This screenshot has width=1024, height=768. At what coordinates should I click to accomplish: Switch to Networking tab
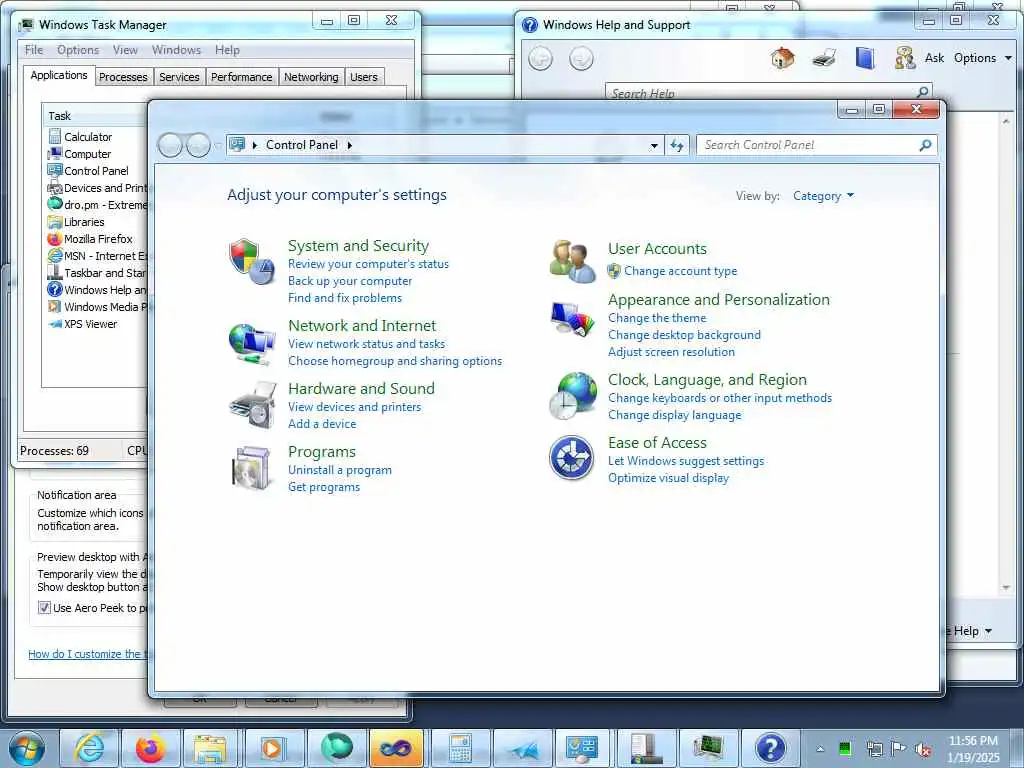click(311, 77)
